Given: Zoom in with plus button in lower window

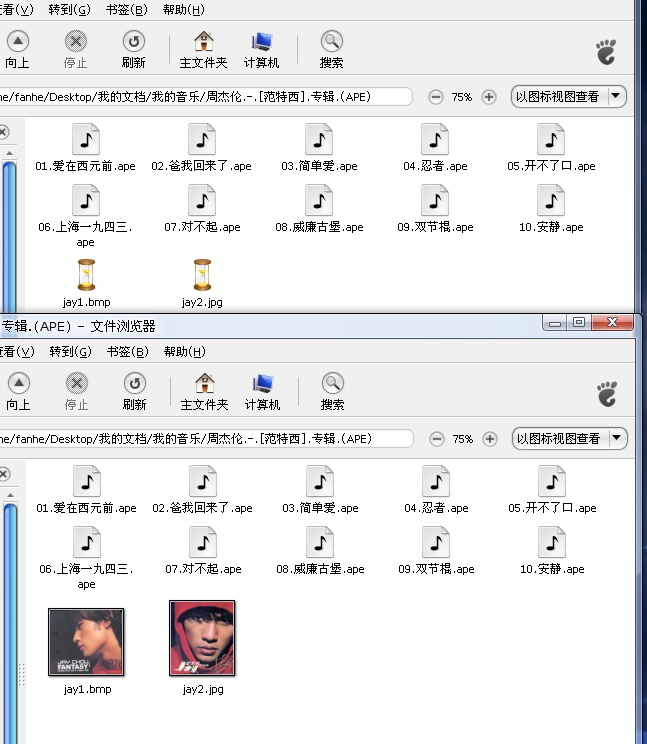Looking at the screenshot, I should [490, 439].
